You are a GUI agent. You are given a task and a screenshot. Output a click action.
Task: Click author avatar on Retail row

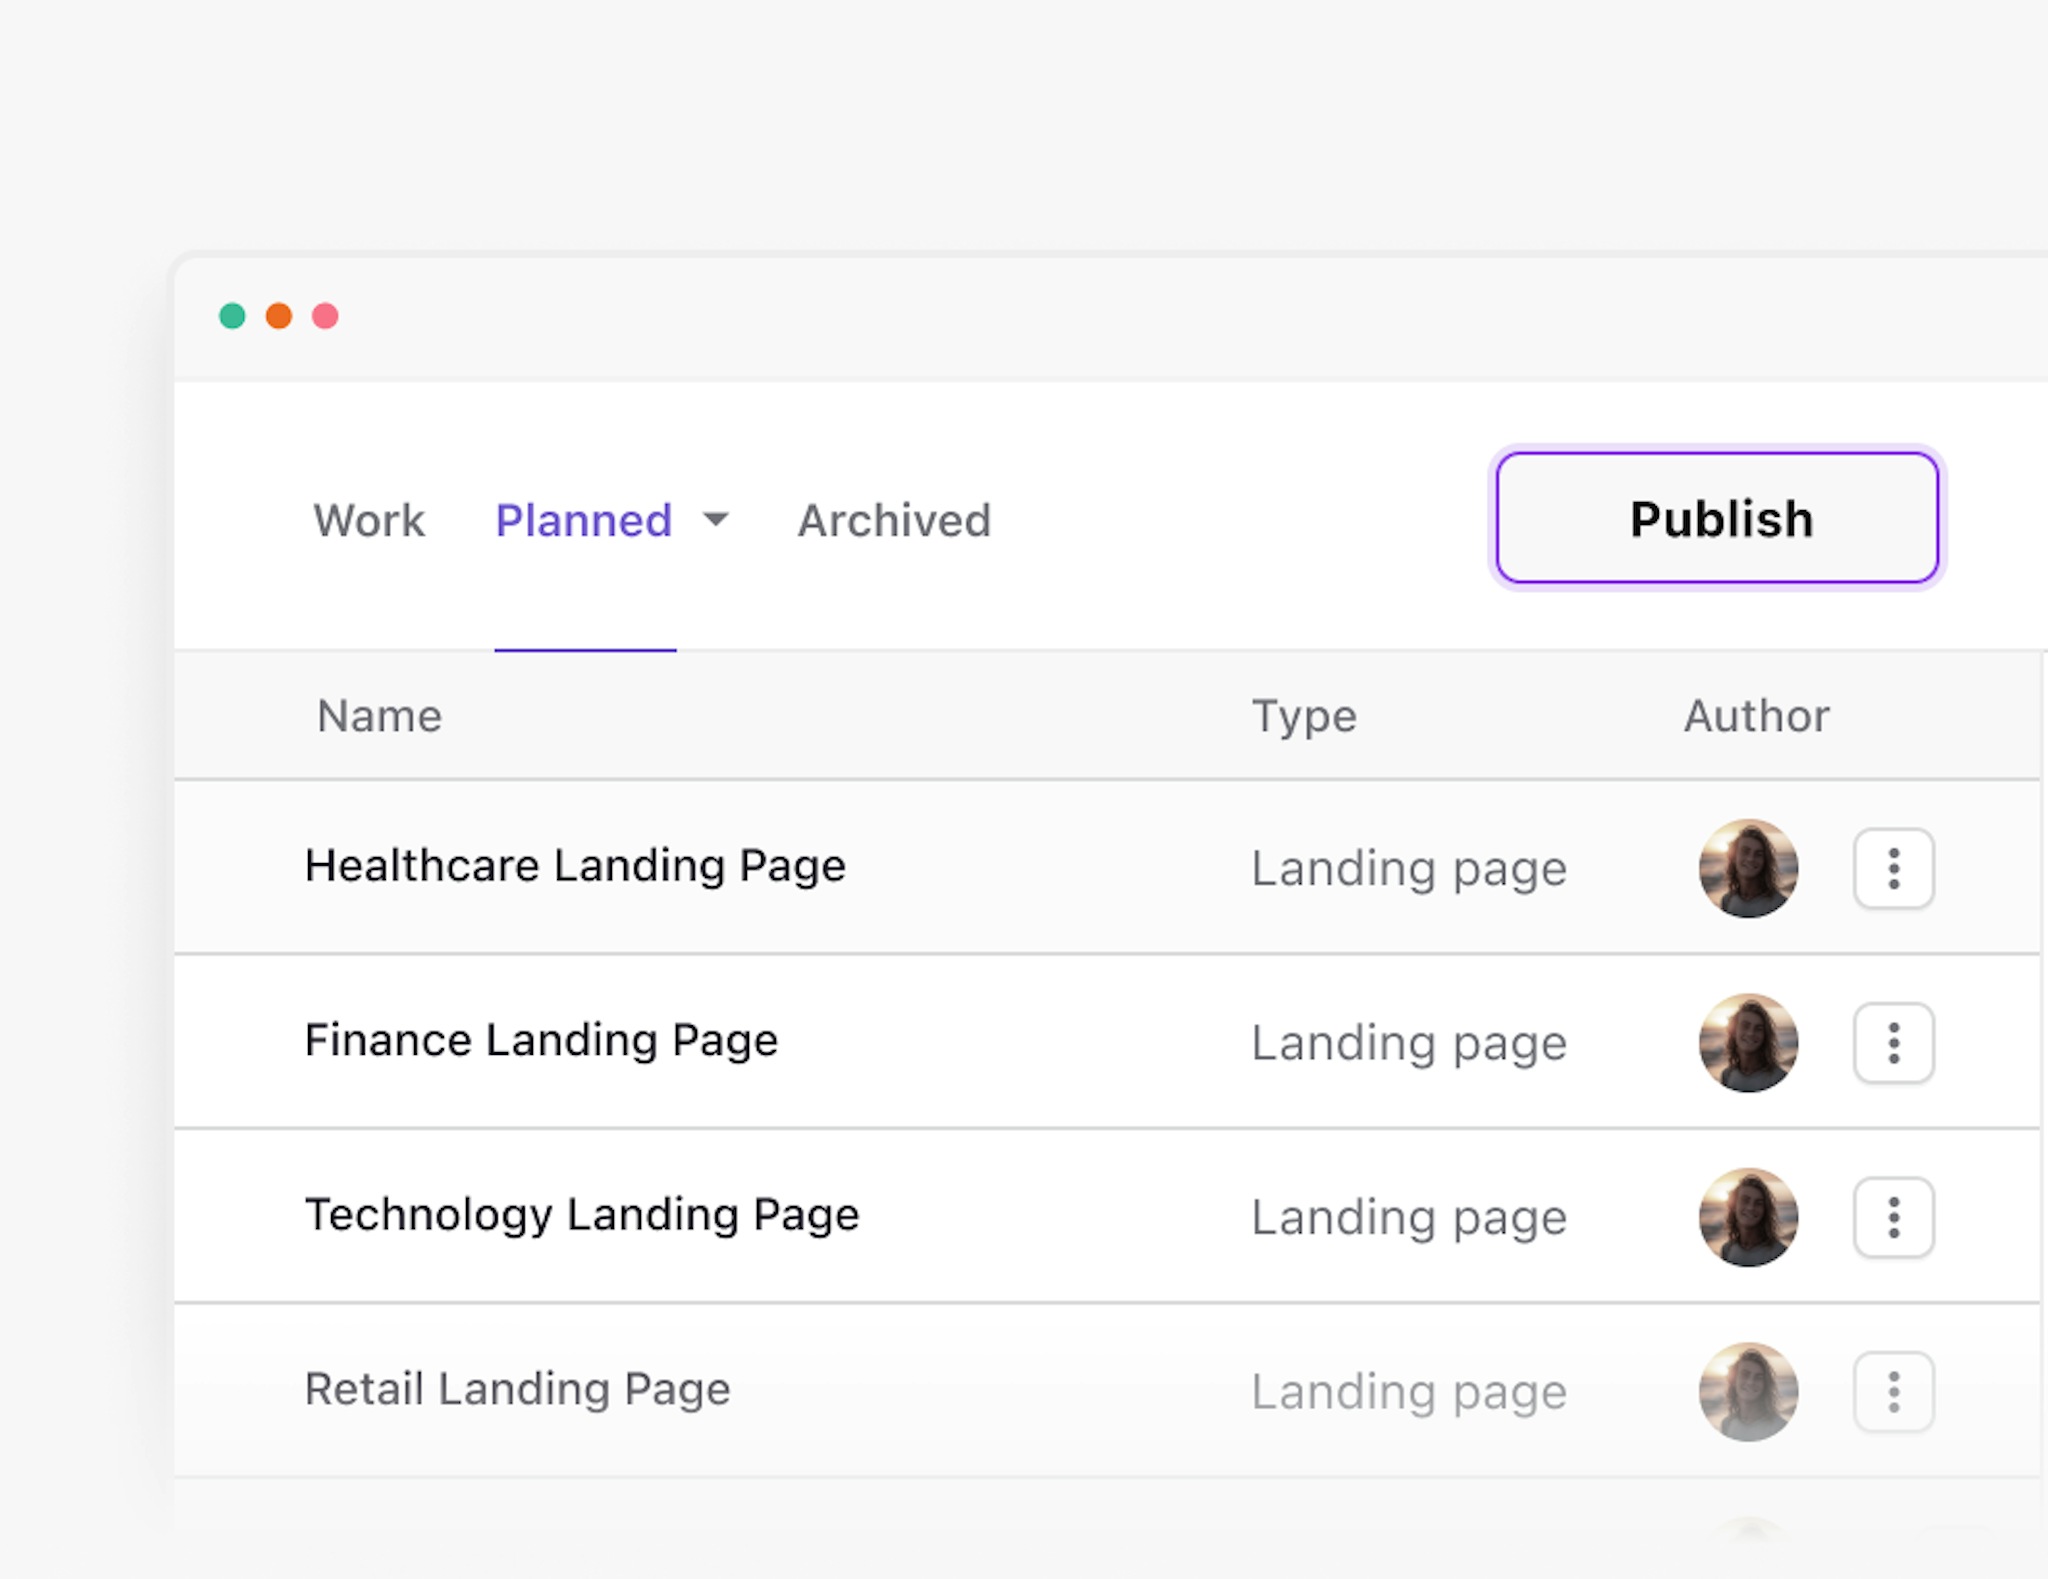(x=1748, y=1391)
